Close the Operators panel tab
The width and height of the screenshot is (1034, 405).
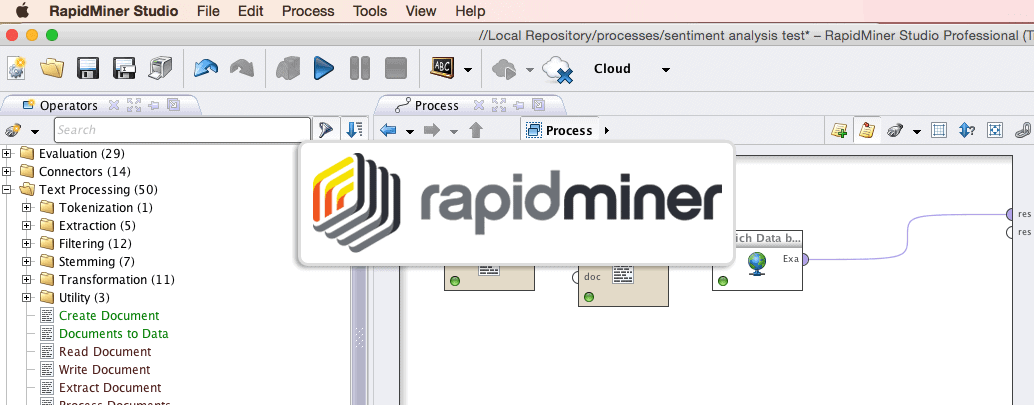pos(113,105)
